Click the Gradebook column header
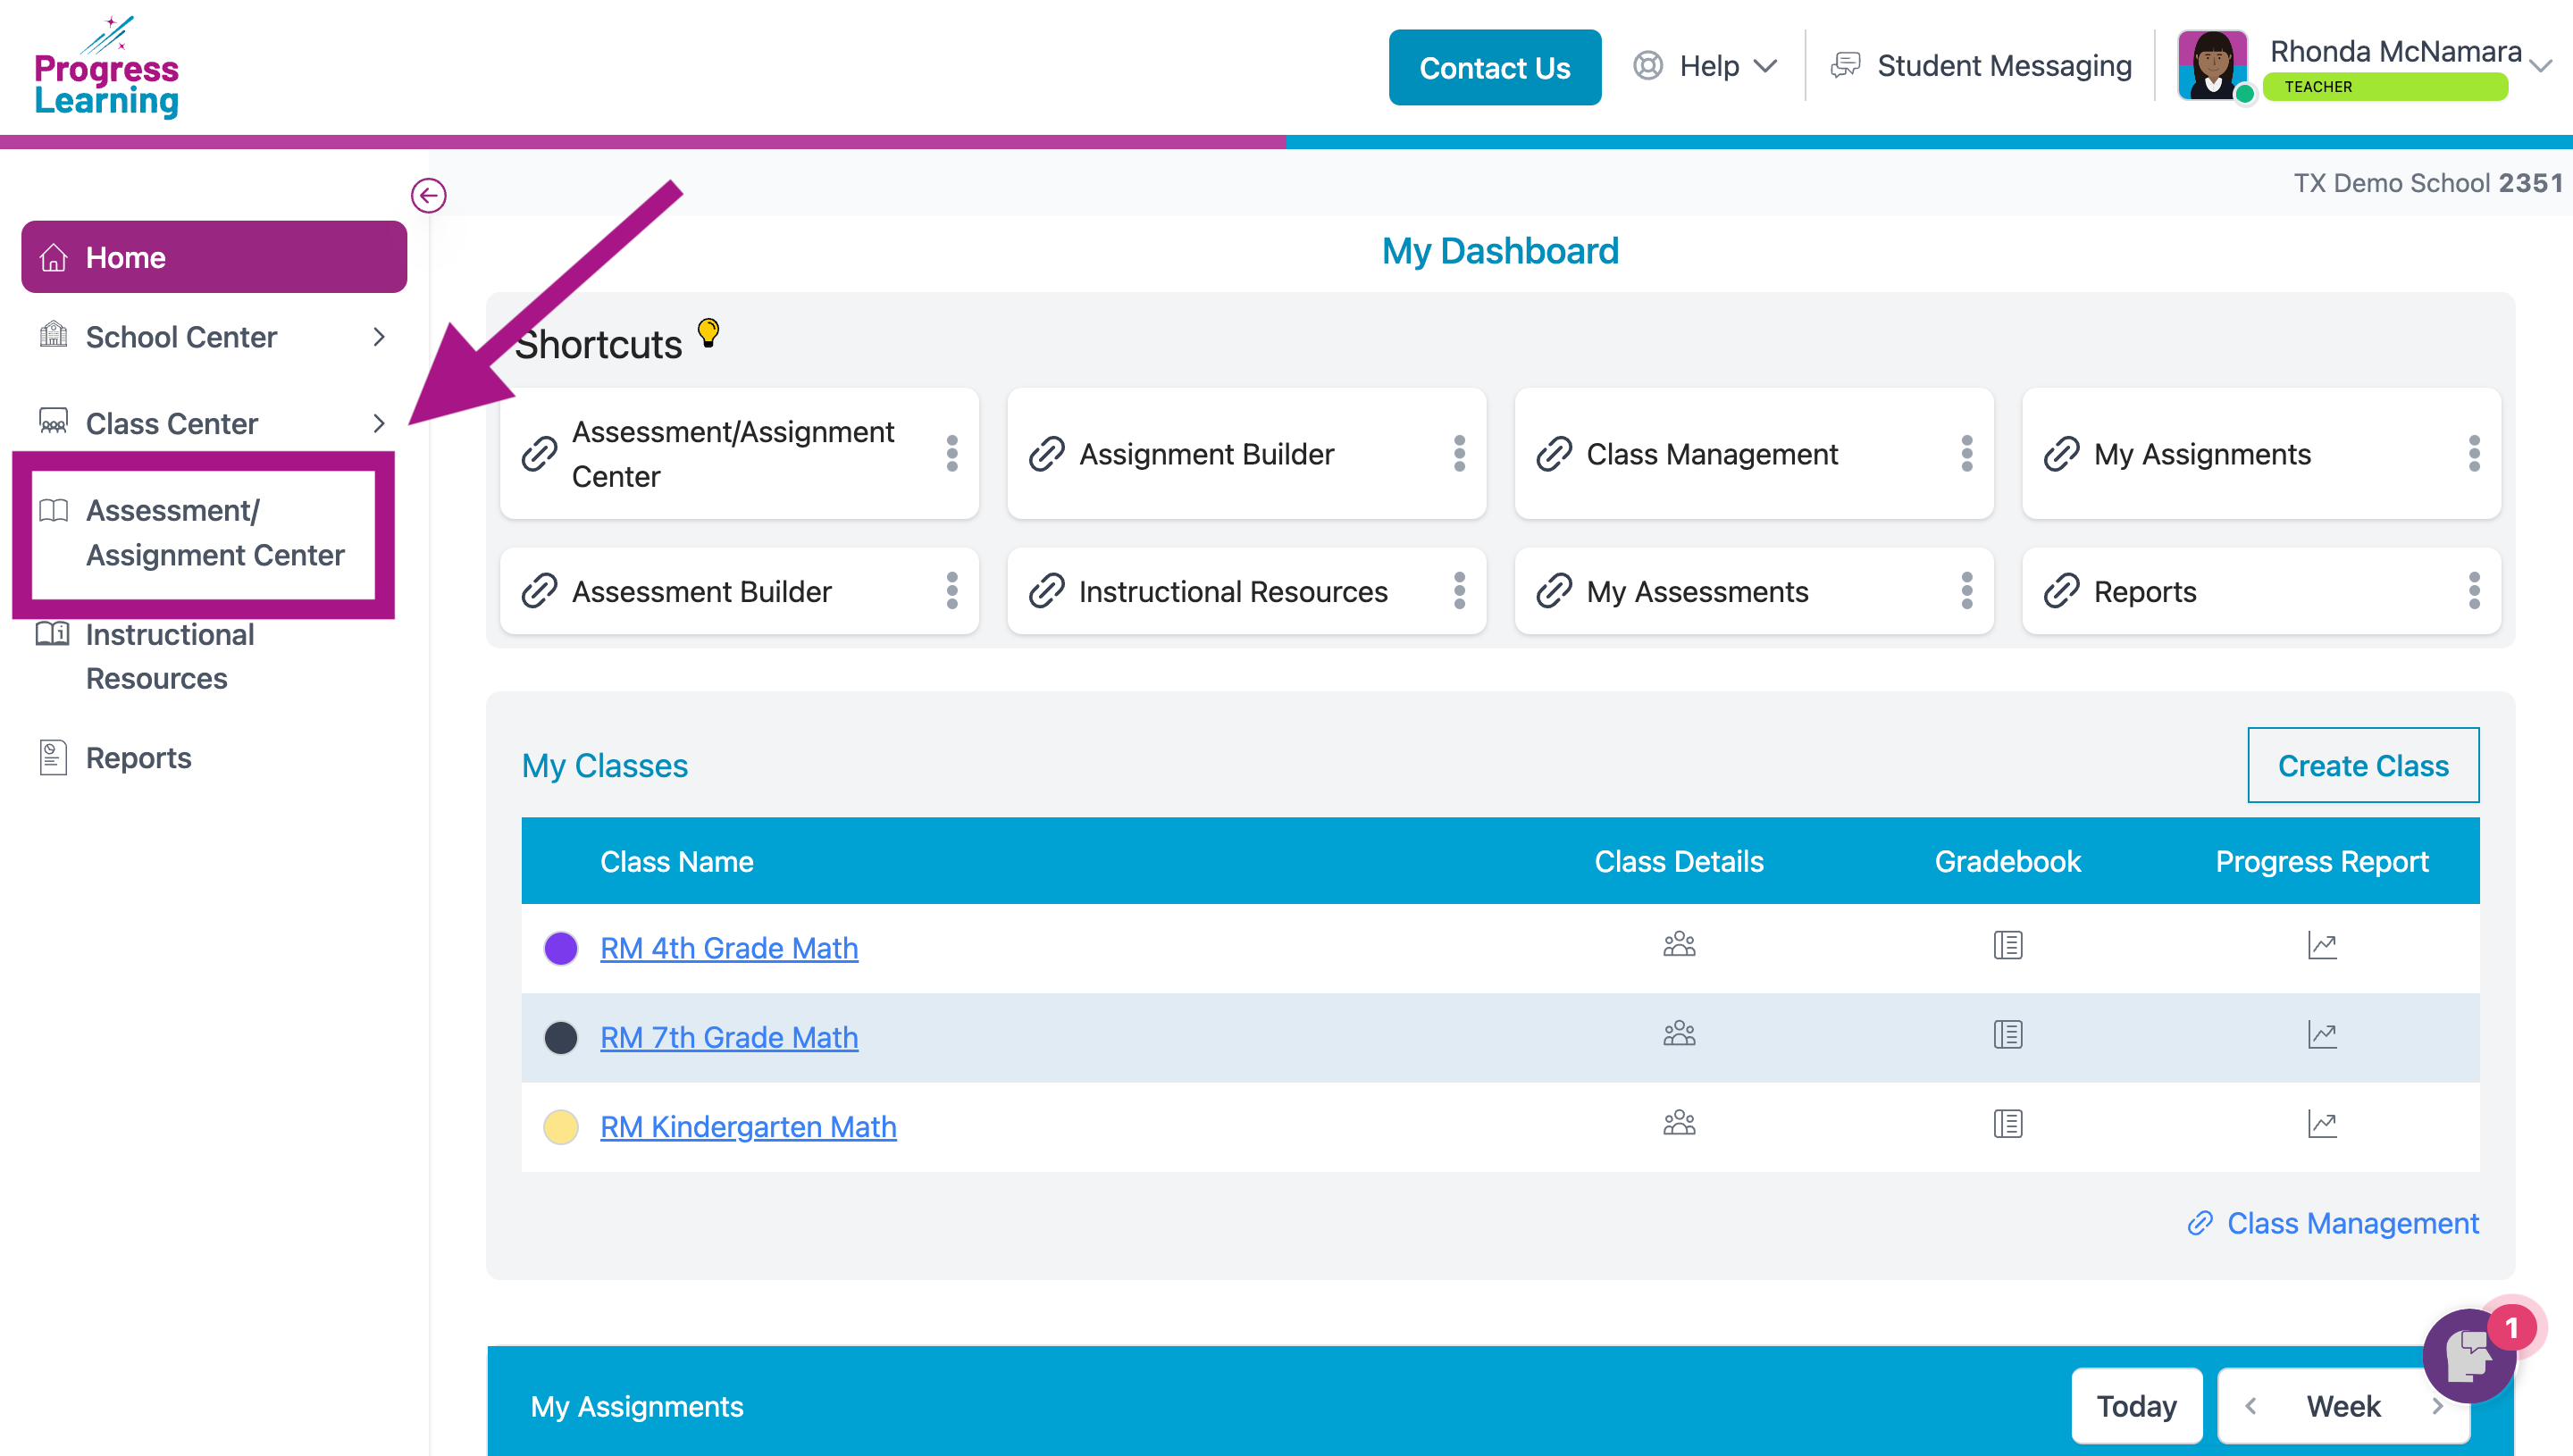This screenshot has height=1456, width=2573. [2007, 861]
